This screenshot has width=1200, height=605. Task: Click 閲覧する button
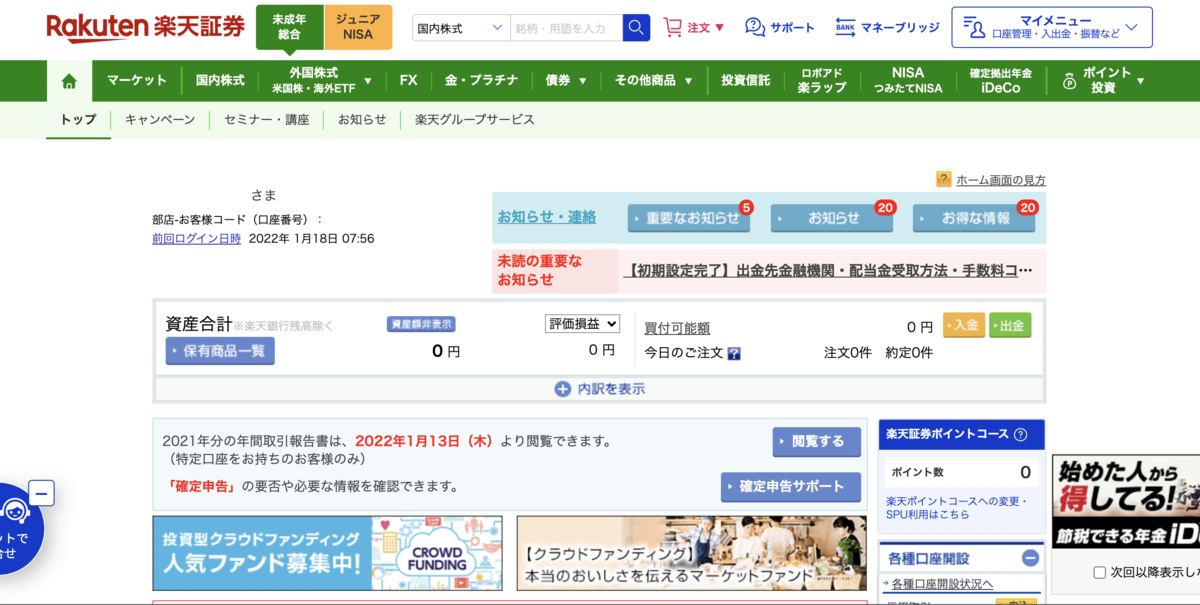pos(816,441)
